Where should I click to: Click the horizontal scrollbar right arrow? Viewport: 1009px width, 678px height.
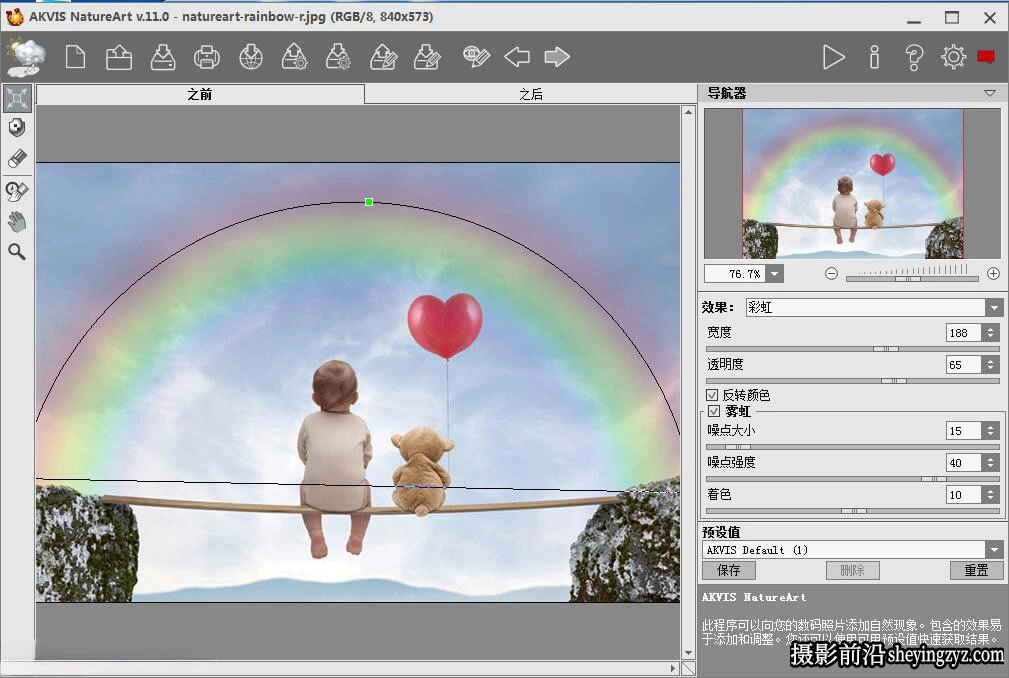pos(673,668)
